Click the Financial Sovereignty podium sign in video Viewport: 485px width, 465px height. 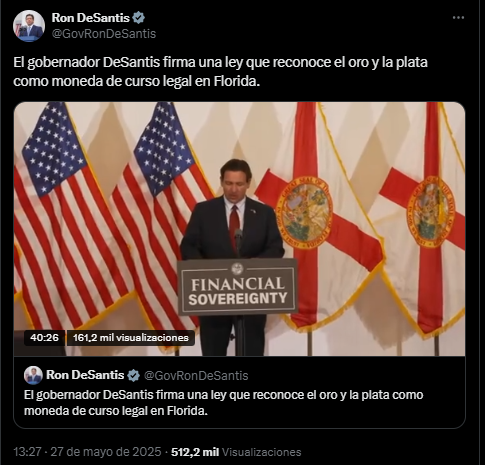tap(237, 287)
